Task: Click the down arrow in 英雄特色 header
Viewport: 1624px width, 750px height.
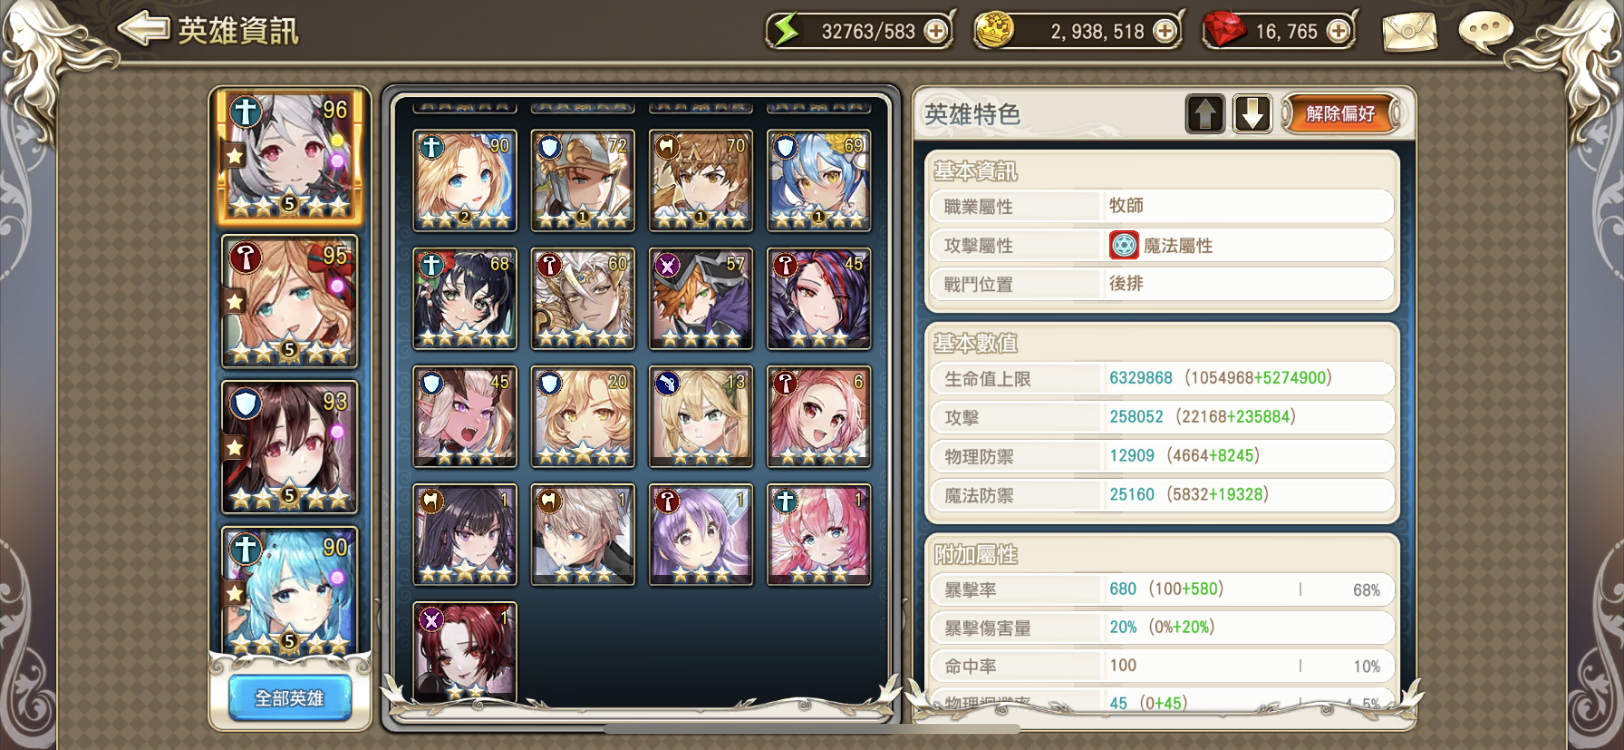Action: pyautogui.click(x=1252, y=114)
